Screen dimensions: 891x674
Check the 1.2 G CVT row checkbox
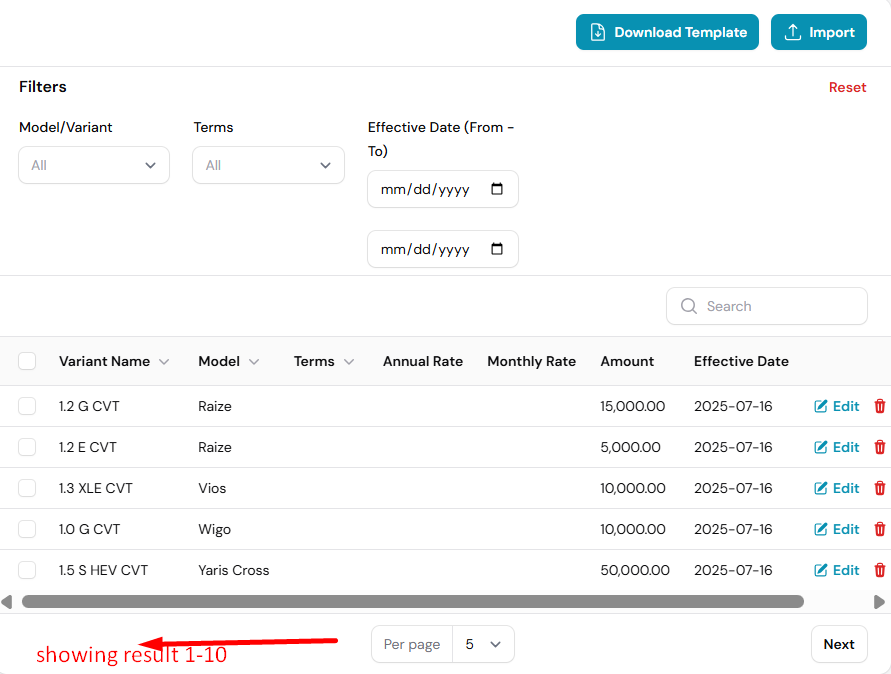27,406
